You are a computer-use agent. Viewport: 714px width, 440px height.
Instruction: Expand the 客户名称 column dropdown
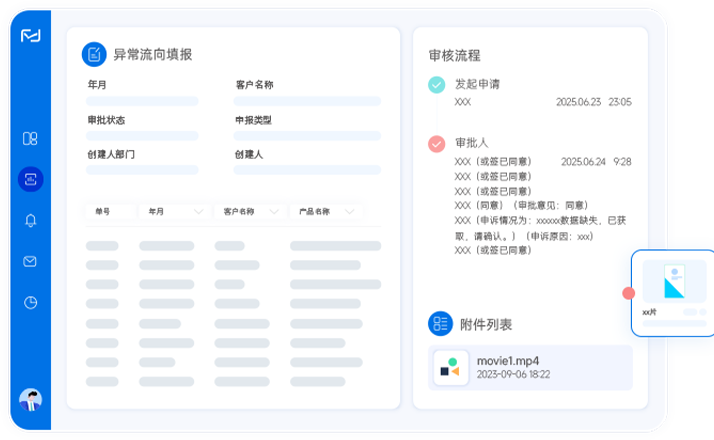coord(274,212)
